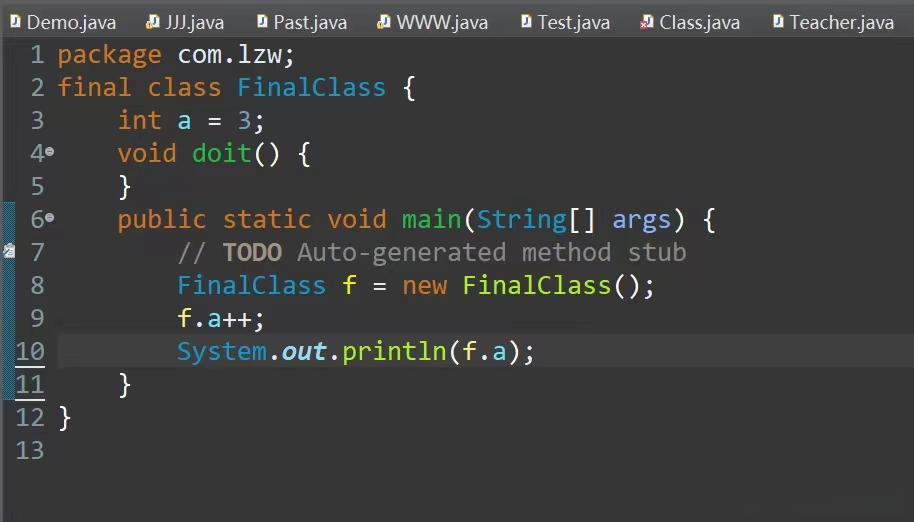Click the Demo.java file icon
This screenshot has height=522, width=914.
pyautogui.click(x=16, y=22)
